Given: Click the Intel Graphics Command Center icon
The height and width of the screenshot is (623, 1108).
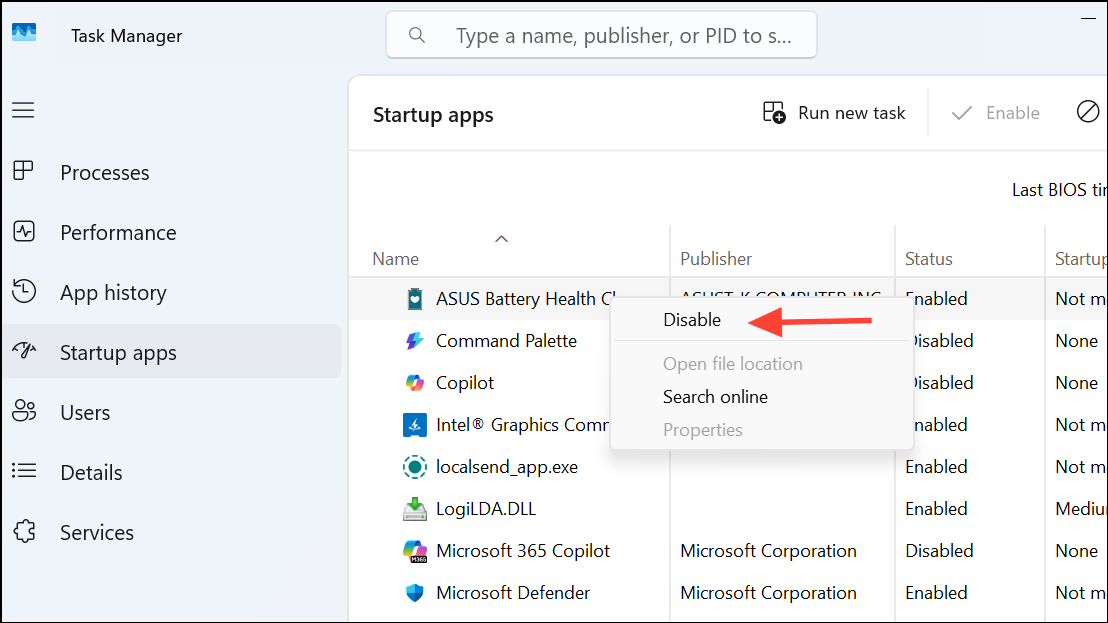Looking at the screenshot, I should (x=415, y=425).
